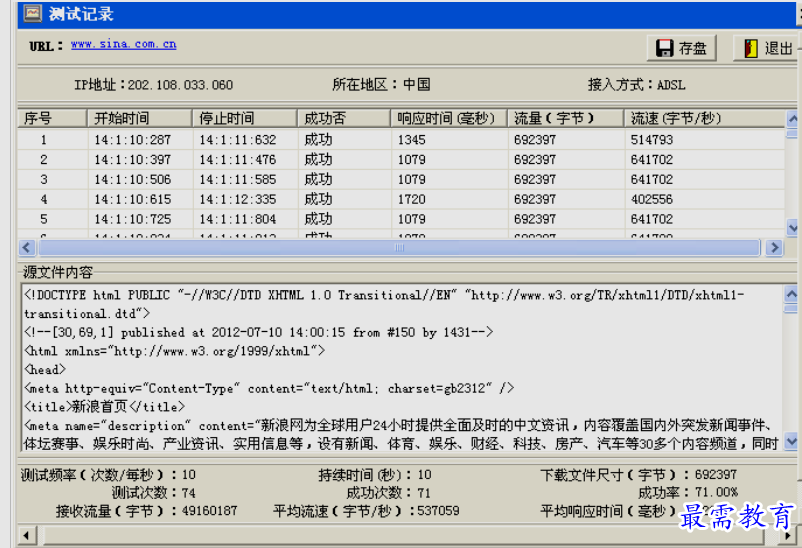Click stop time 14:1:11:804
Screen dimensions: 802x548
237,219
